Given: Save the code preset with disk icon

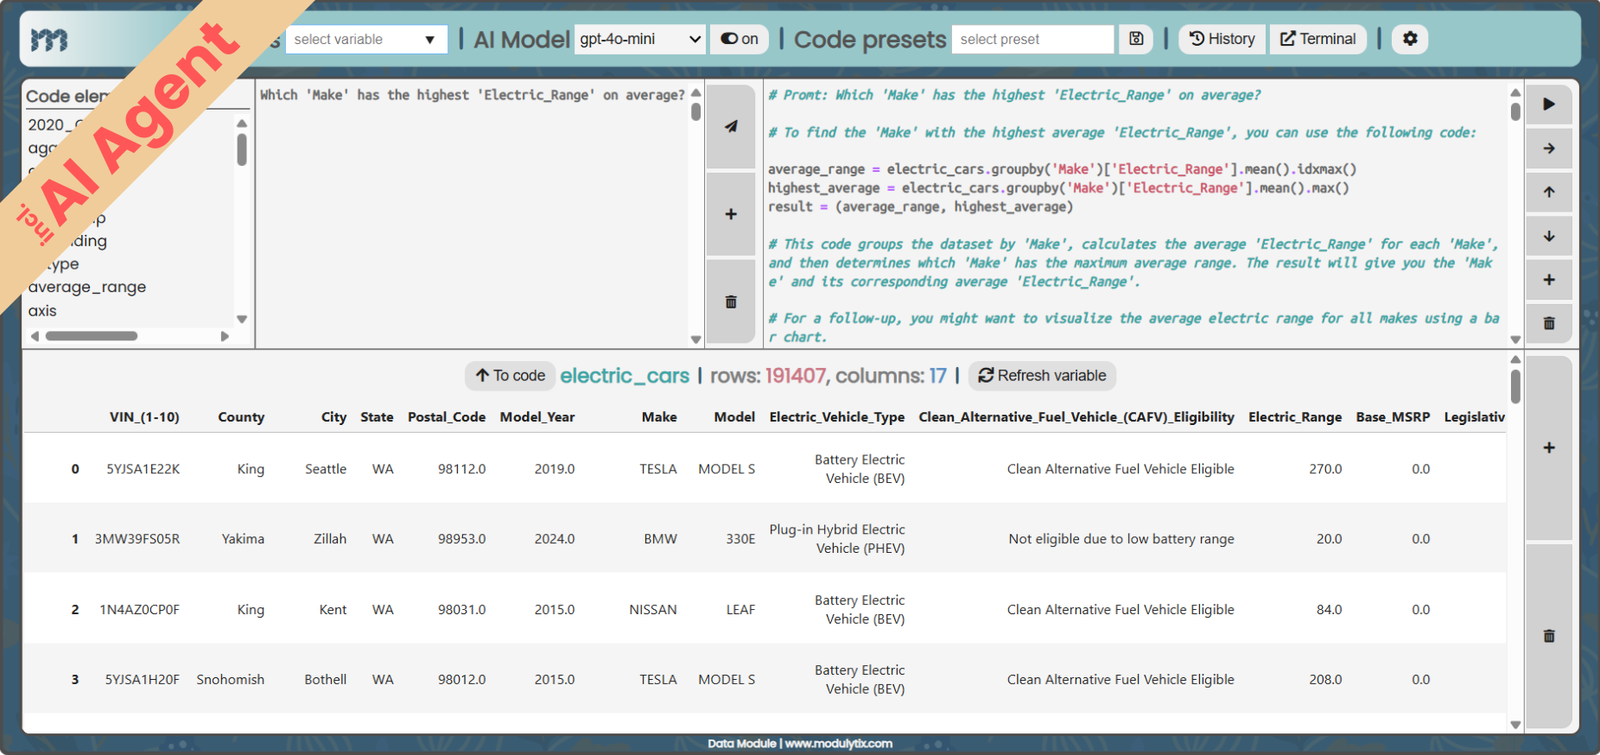Looking at the screenshot, I should click(1136, 39).
